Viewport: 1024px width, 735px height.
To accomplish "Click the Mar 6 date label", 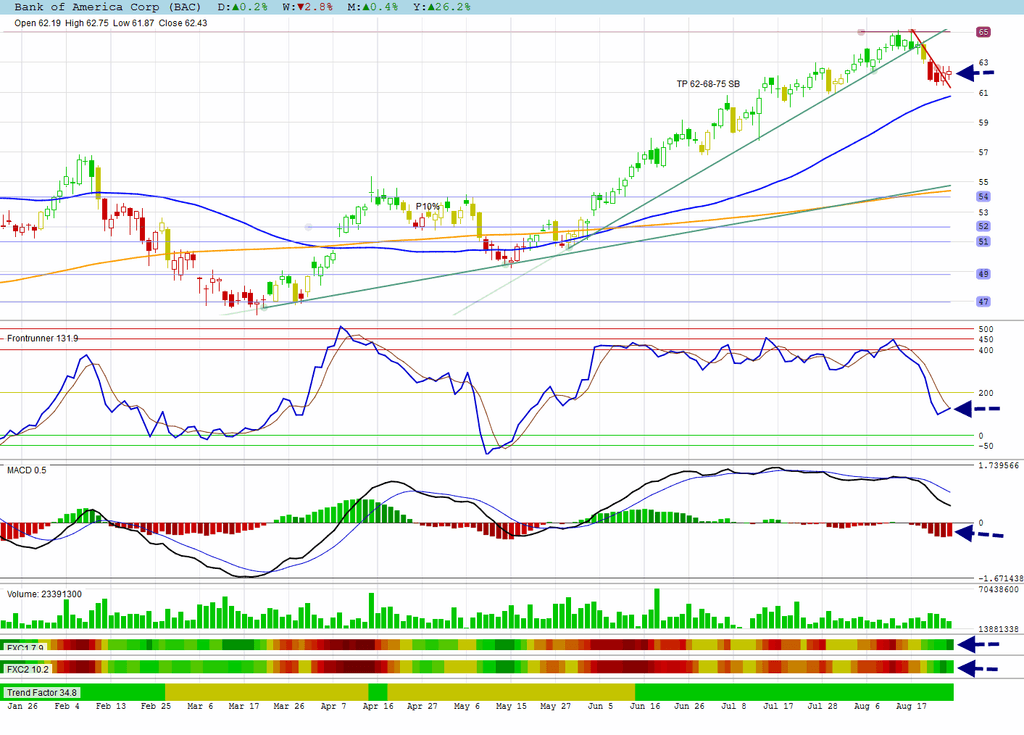I will pos(200,706).
